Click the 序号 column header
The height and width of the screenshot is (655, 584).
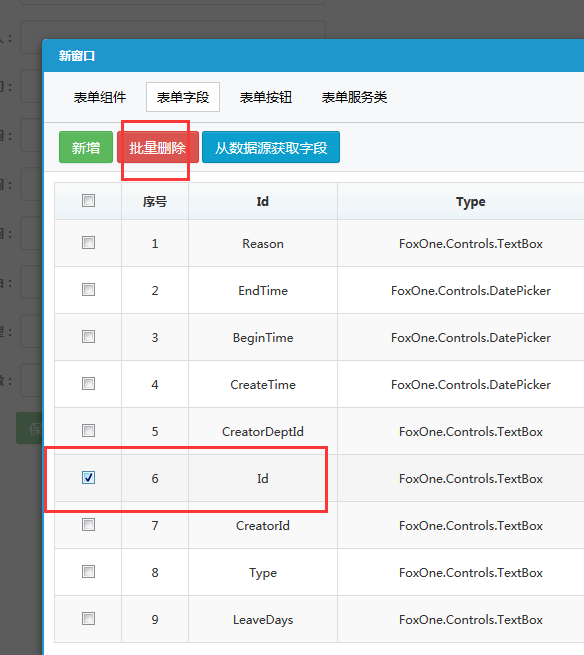point(155,201)
